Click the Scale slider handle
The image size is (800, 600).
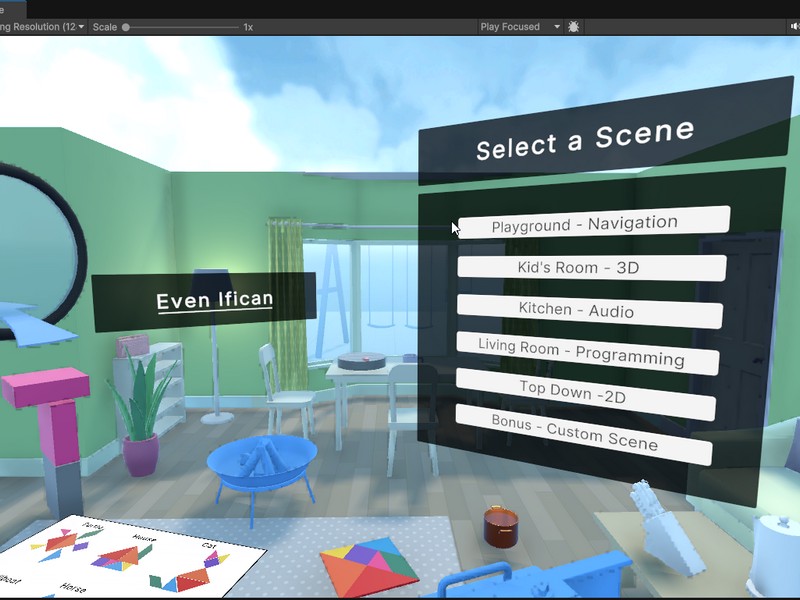[126, 27]
